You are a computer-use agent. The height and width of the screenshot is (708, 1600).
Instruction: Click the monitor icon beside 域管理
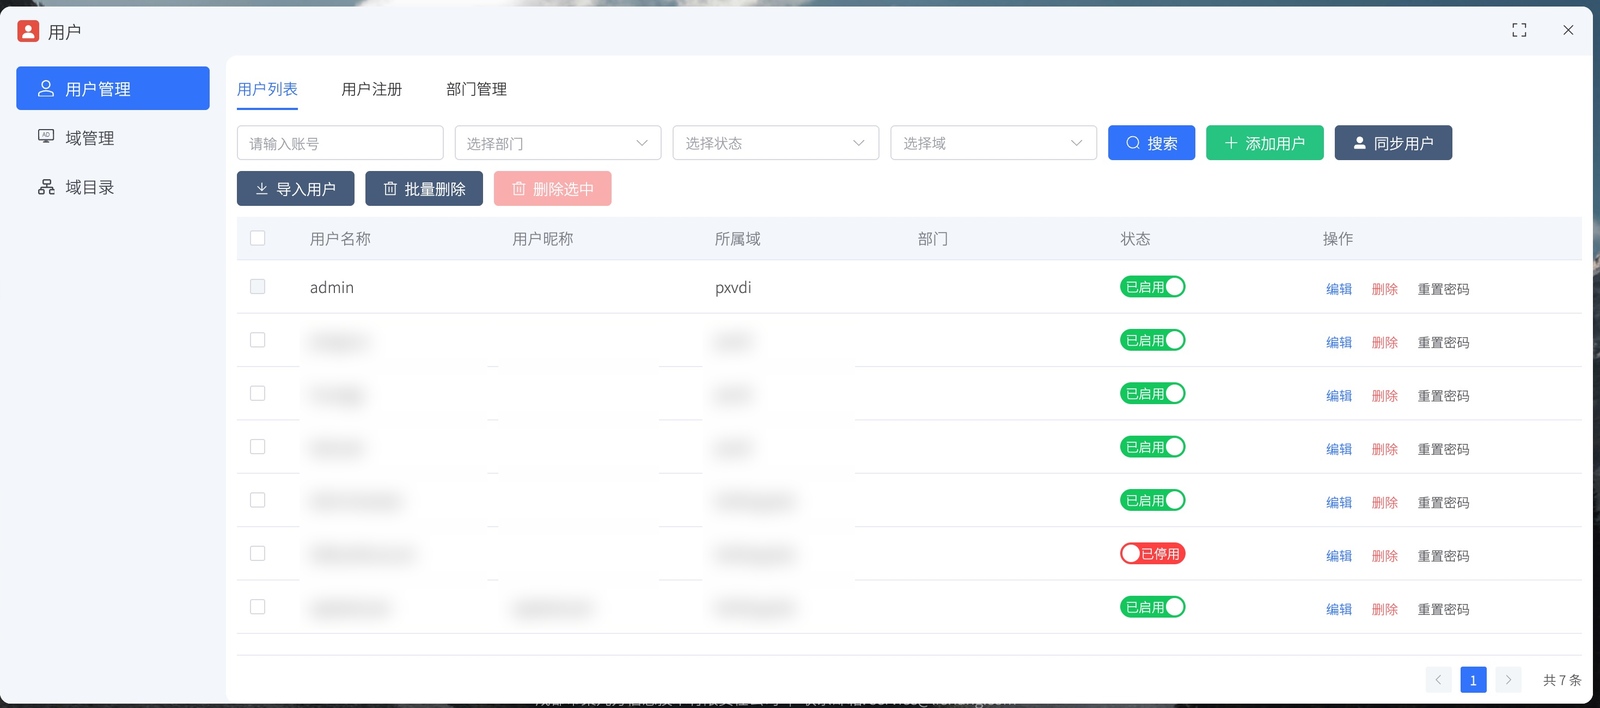tap(46, 136)
